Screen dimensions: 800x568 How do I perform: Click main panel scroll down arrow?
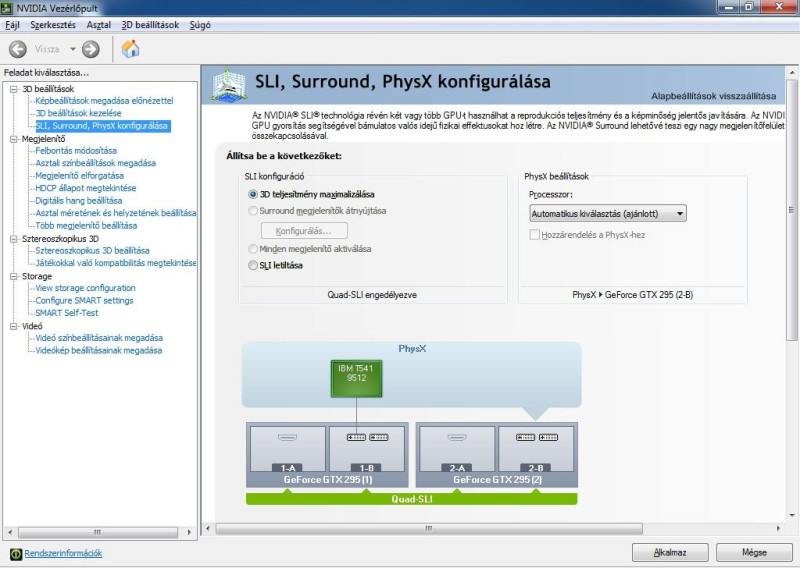tap(792, 515)
